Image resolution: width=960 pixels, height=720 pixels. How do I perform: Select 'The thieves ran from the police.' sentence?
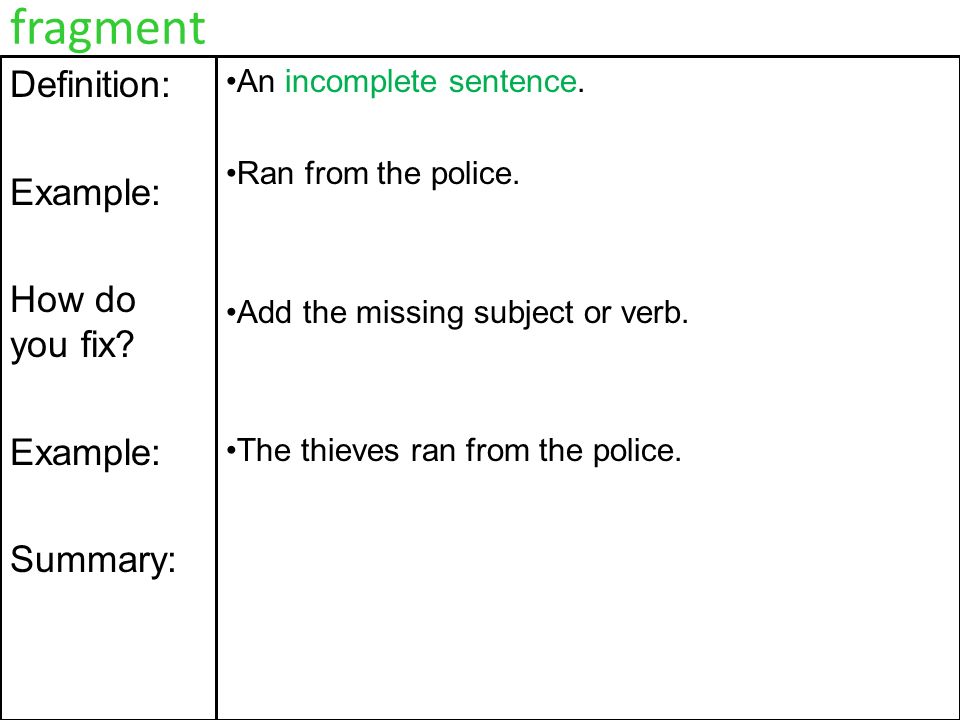click(x=454, y=451)
